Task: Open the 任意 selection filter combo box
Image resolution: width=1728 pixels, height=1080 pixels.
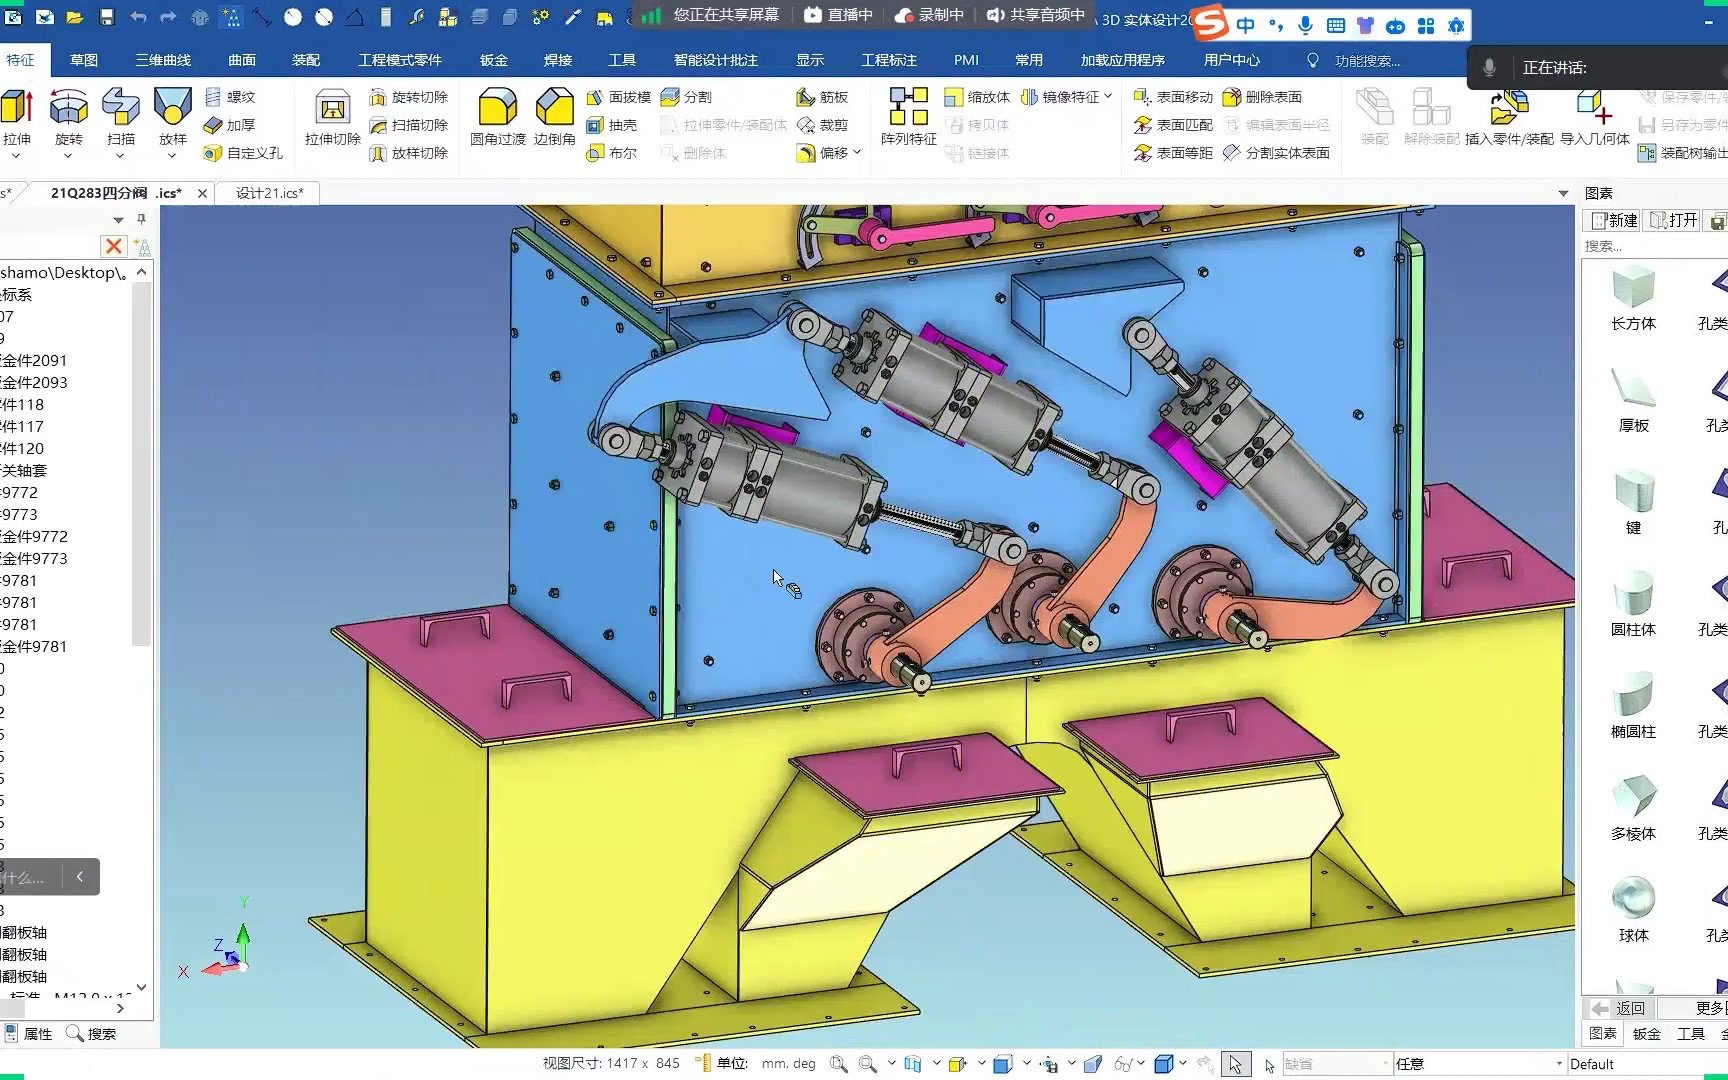Action: click(x=1479, y=1064)
